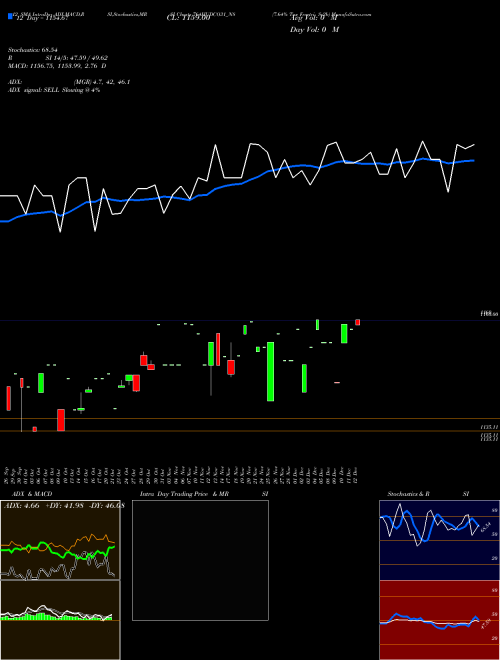Click the '-DY: 46.68' value

(105, 506)
